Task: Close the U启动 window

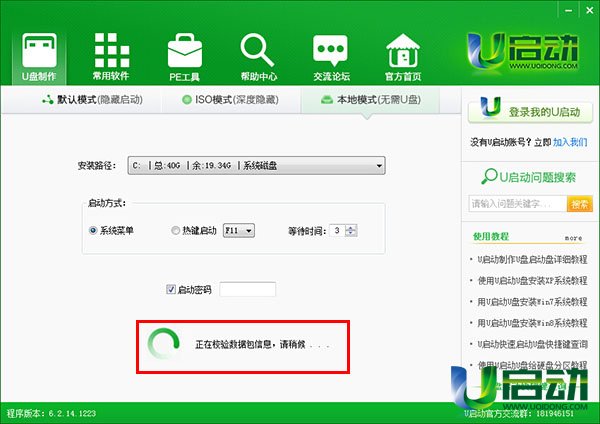Action: (590, 11)
